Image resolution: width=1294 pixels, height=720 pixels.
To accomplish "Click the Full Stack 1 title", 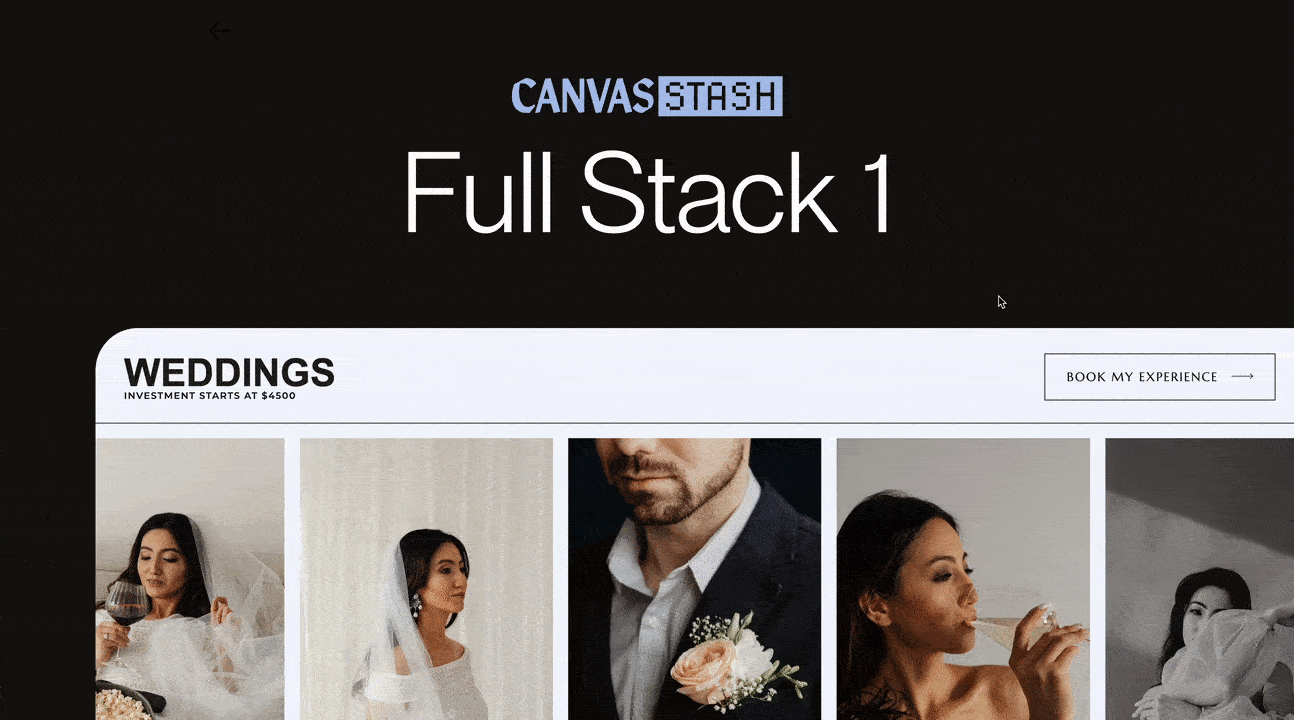I will [647, 194].
